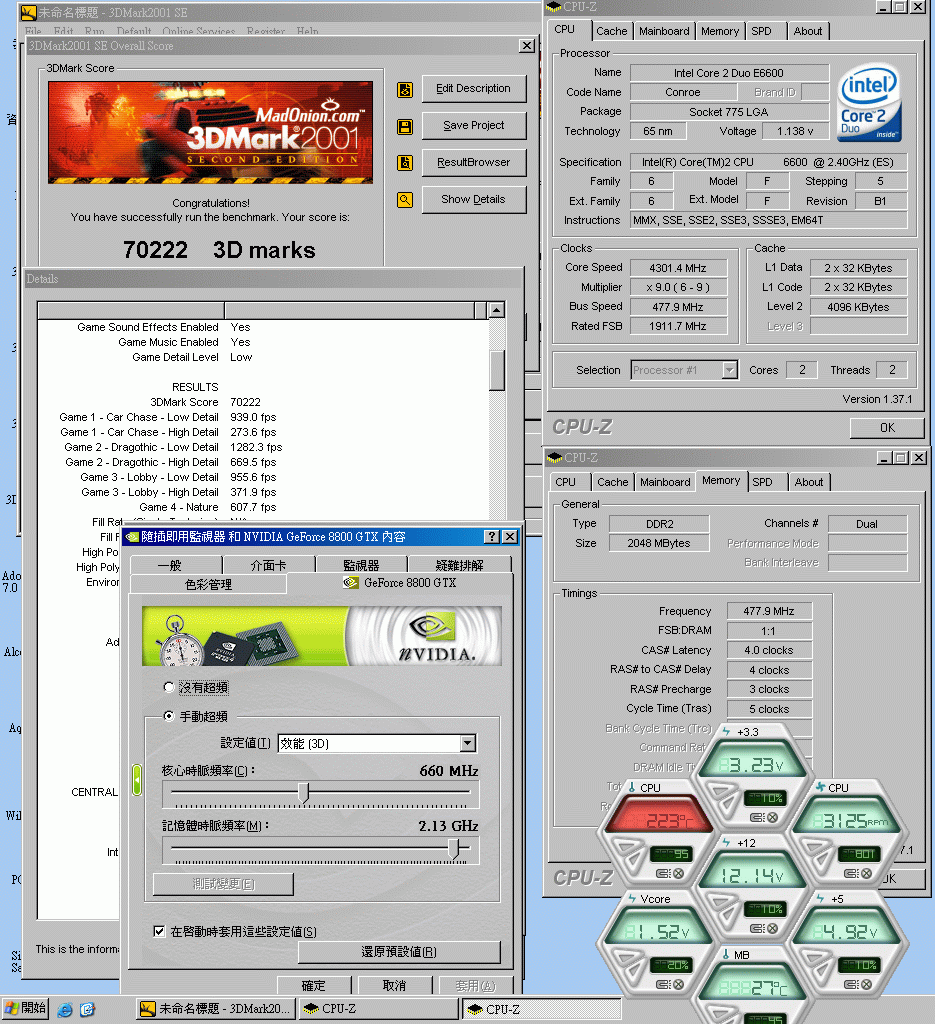Screen dimensions: 935x1024
Task: Open Outlook Express from the quick launch bar
Action: coord(87,1010)
